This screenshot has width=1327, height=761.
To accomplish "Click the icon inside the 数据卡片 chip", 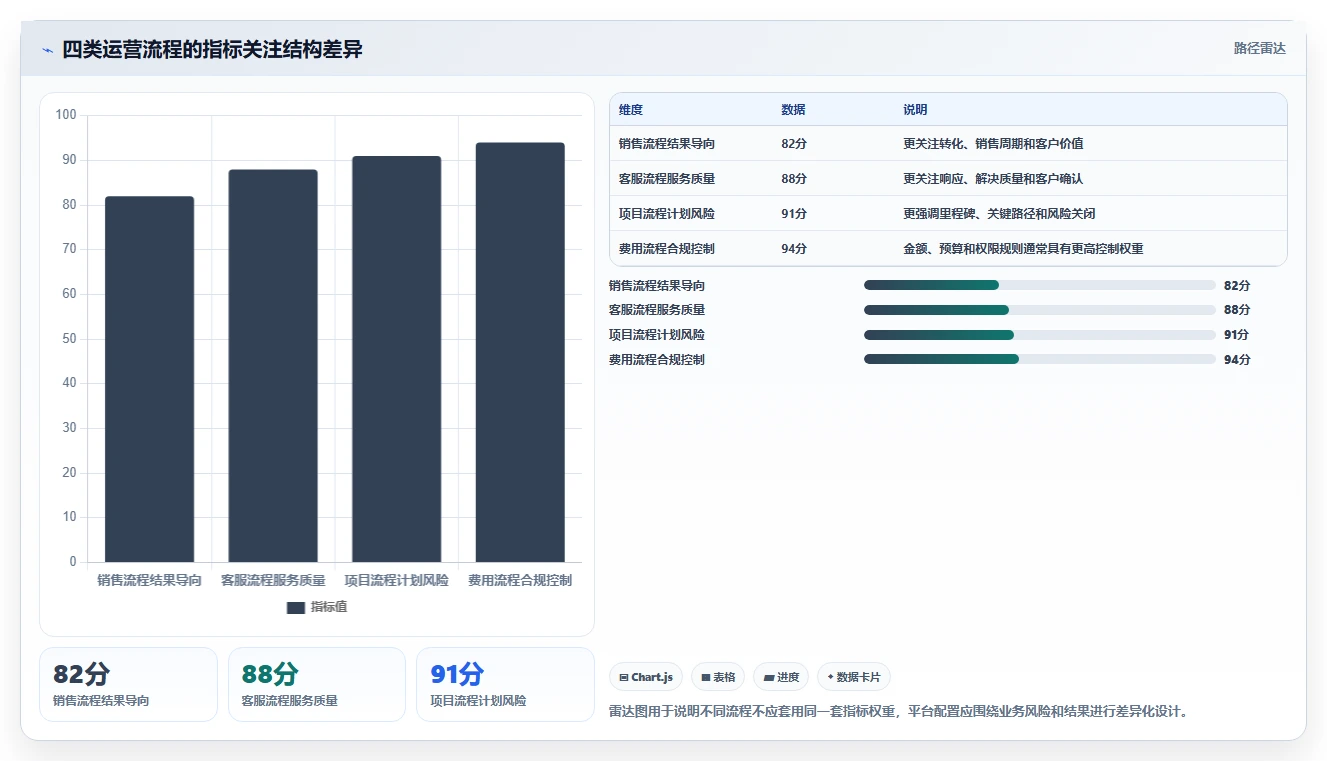I will (x=830, y=677).
